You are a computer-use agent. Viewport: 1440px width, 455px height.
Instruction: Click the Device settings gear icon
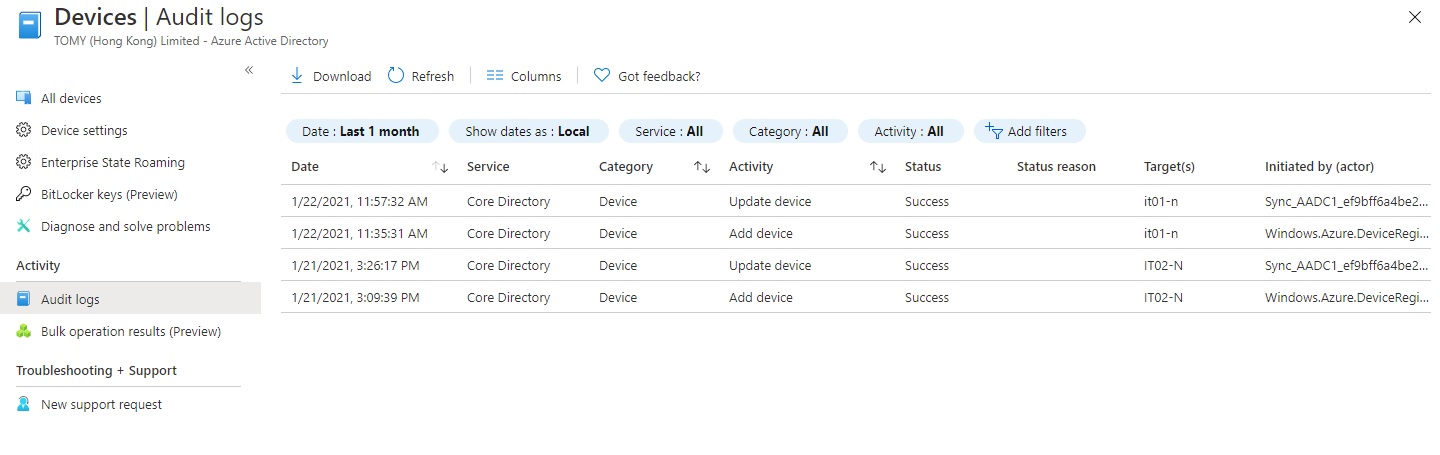[x=24, y=130]
